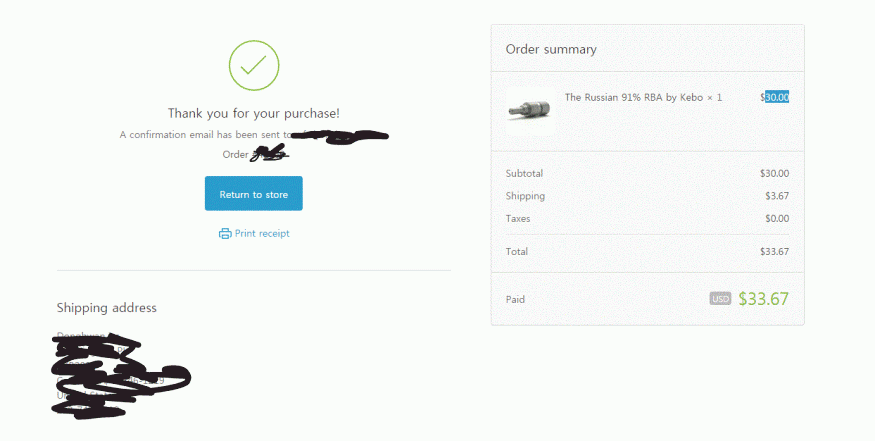Click the Total $33.67 value
This screenshot has width=875, height=441.
click(x=775, y=252)
